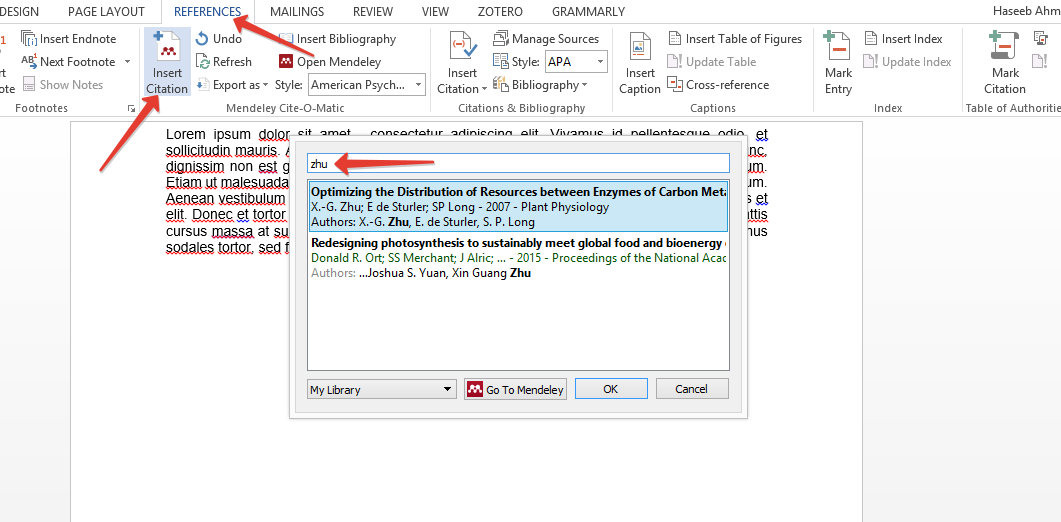Click the Go To Mendeley button
The image size is (1061, 522).
[516, 389]
